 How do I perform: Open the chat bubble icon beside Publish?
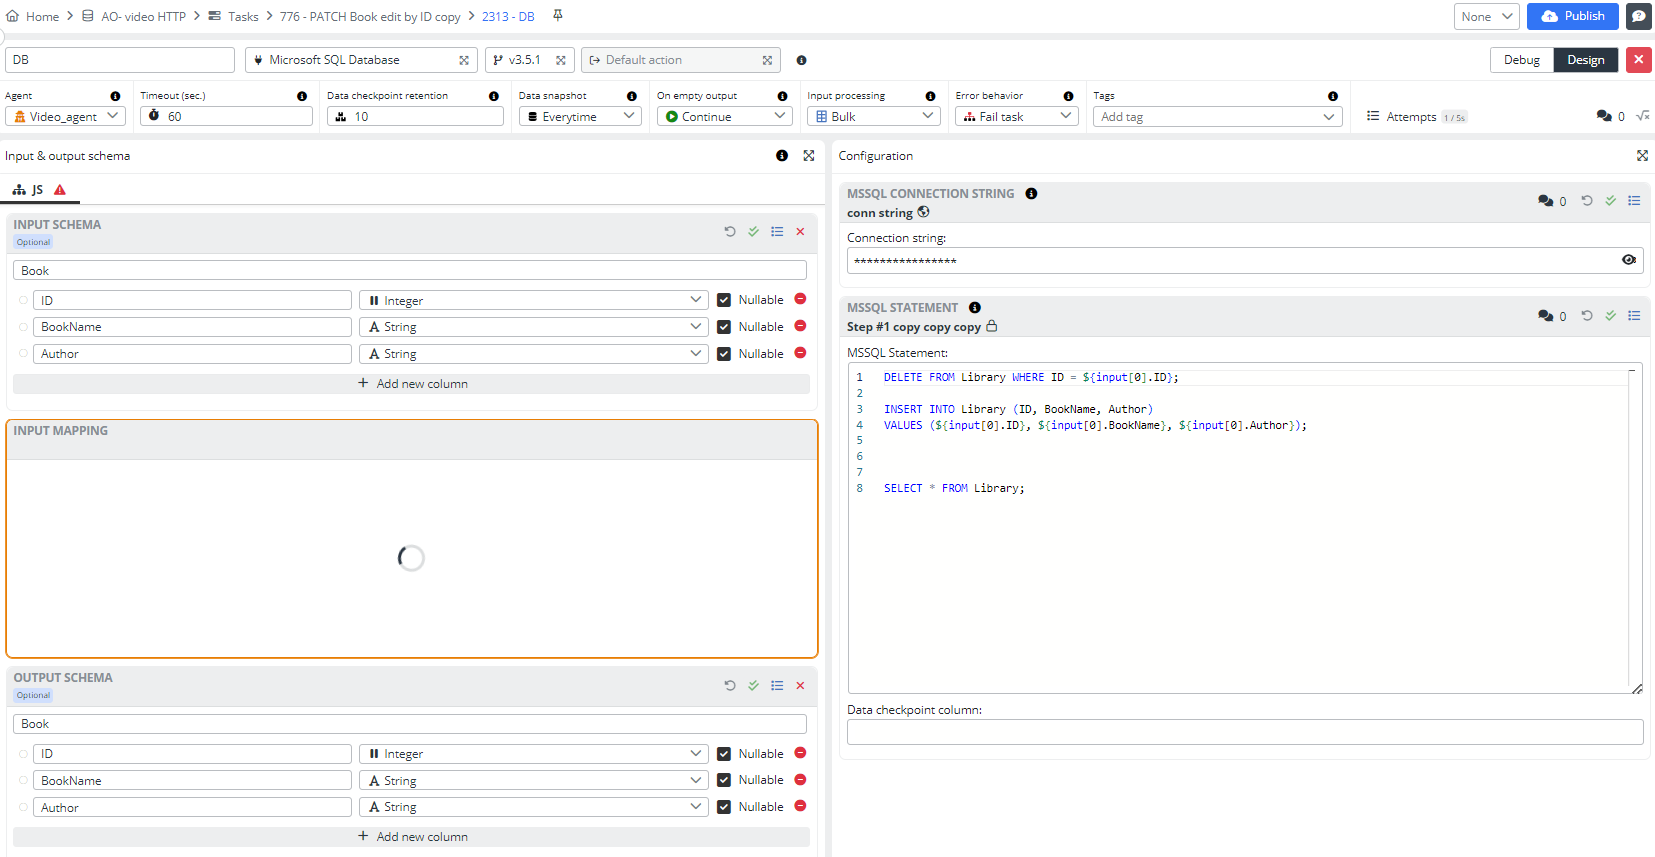(1638, 16)
